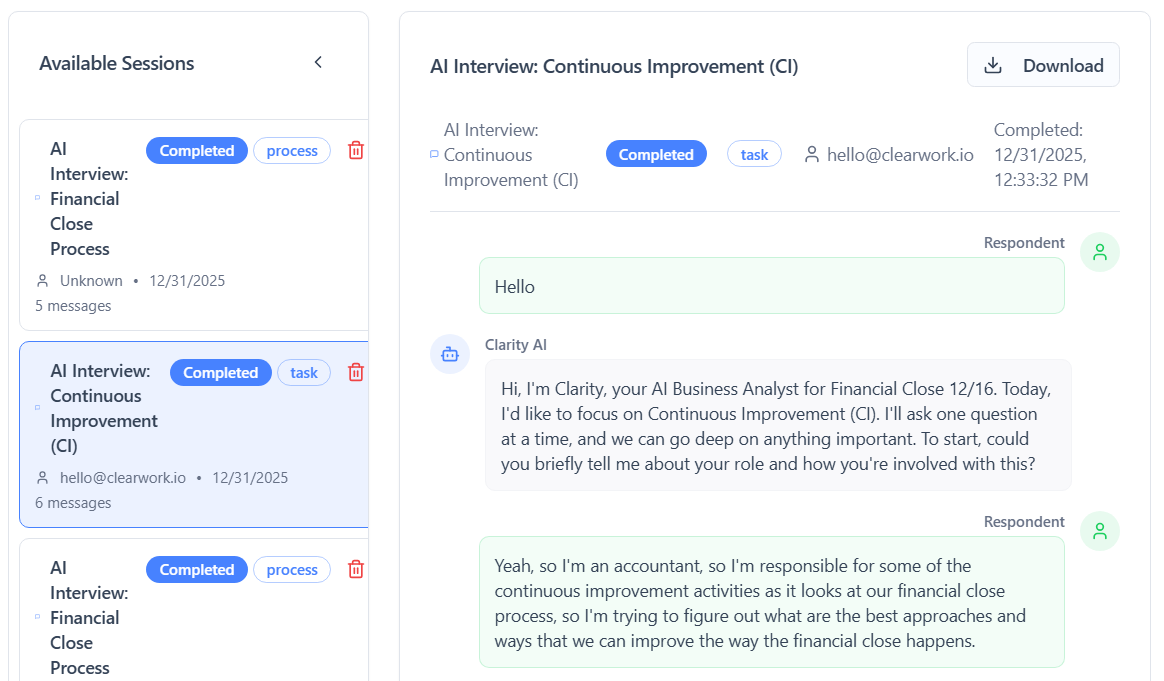This screenshot has height=681, width=1164.
Task: Click the Unknown user label
Action: (x=91, y=281)
